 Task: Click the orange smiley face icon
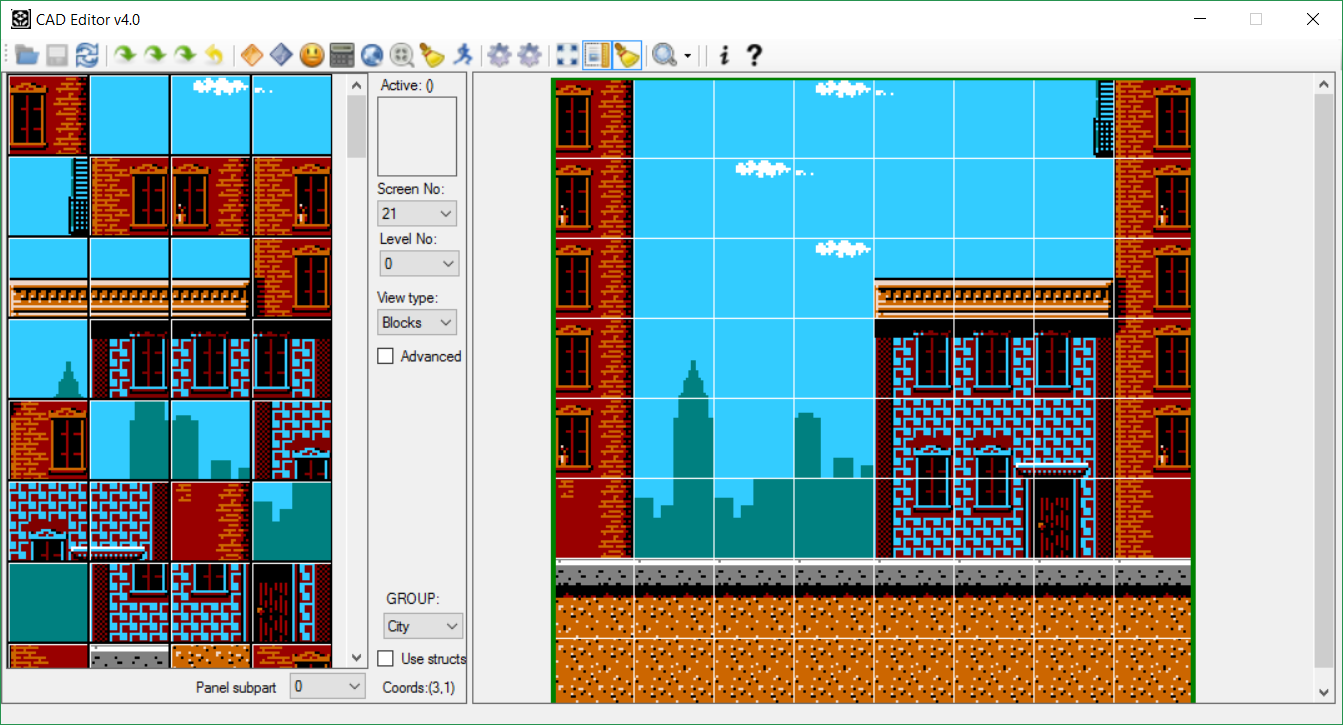(x=312, y=55)
